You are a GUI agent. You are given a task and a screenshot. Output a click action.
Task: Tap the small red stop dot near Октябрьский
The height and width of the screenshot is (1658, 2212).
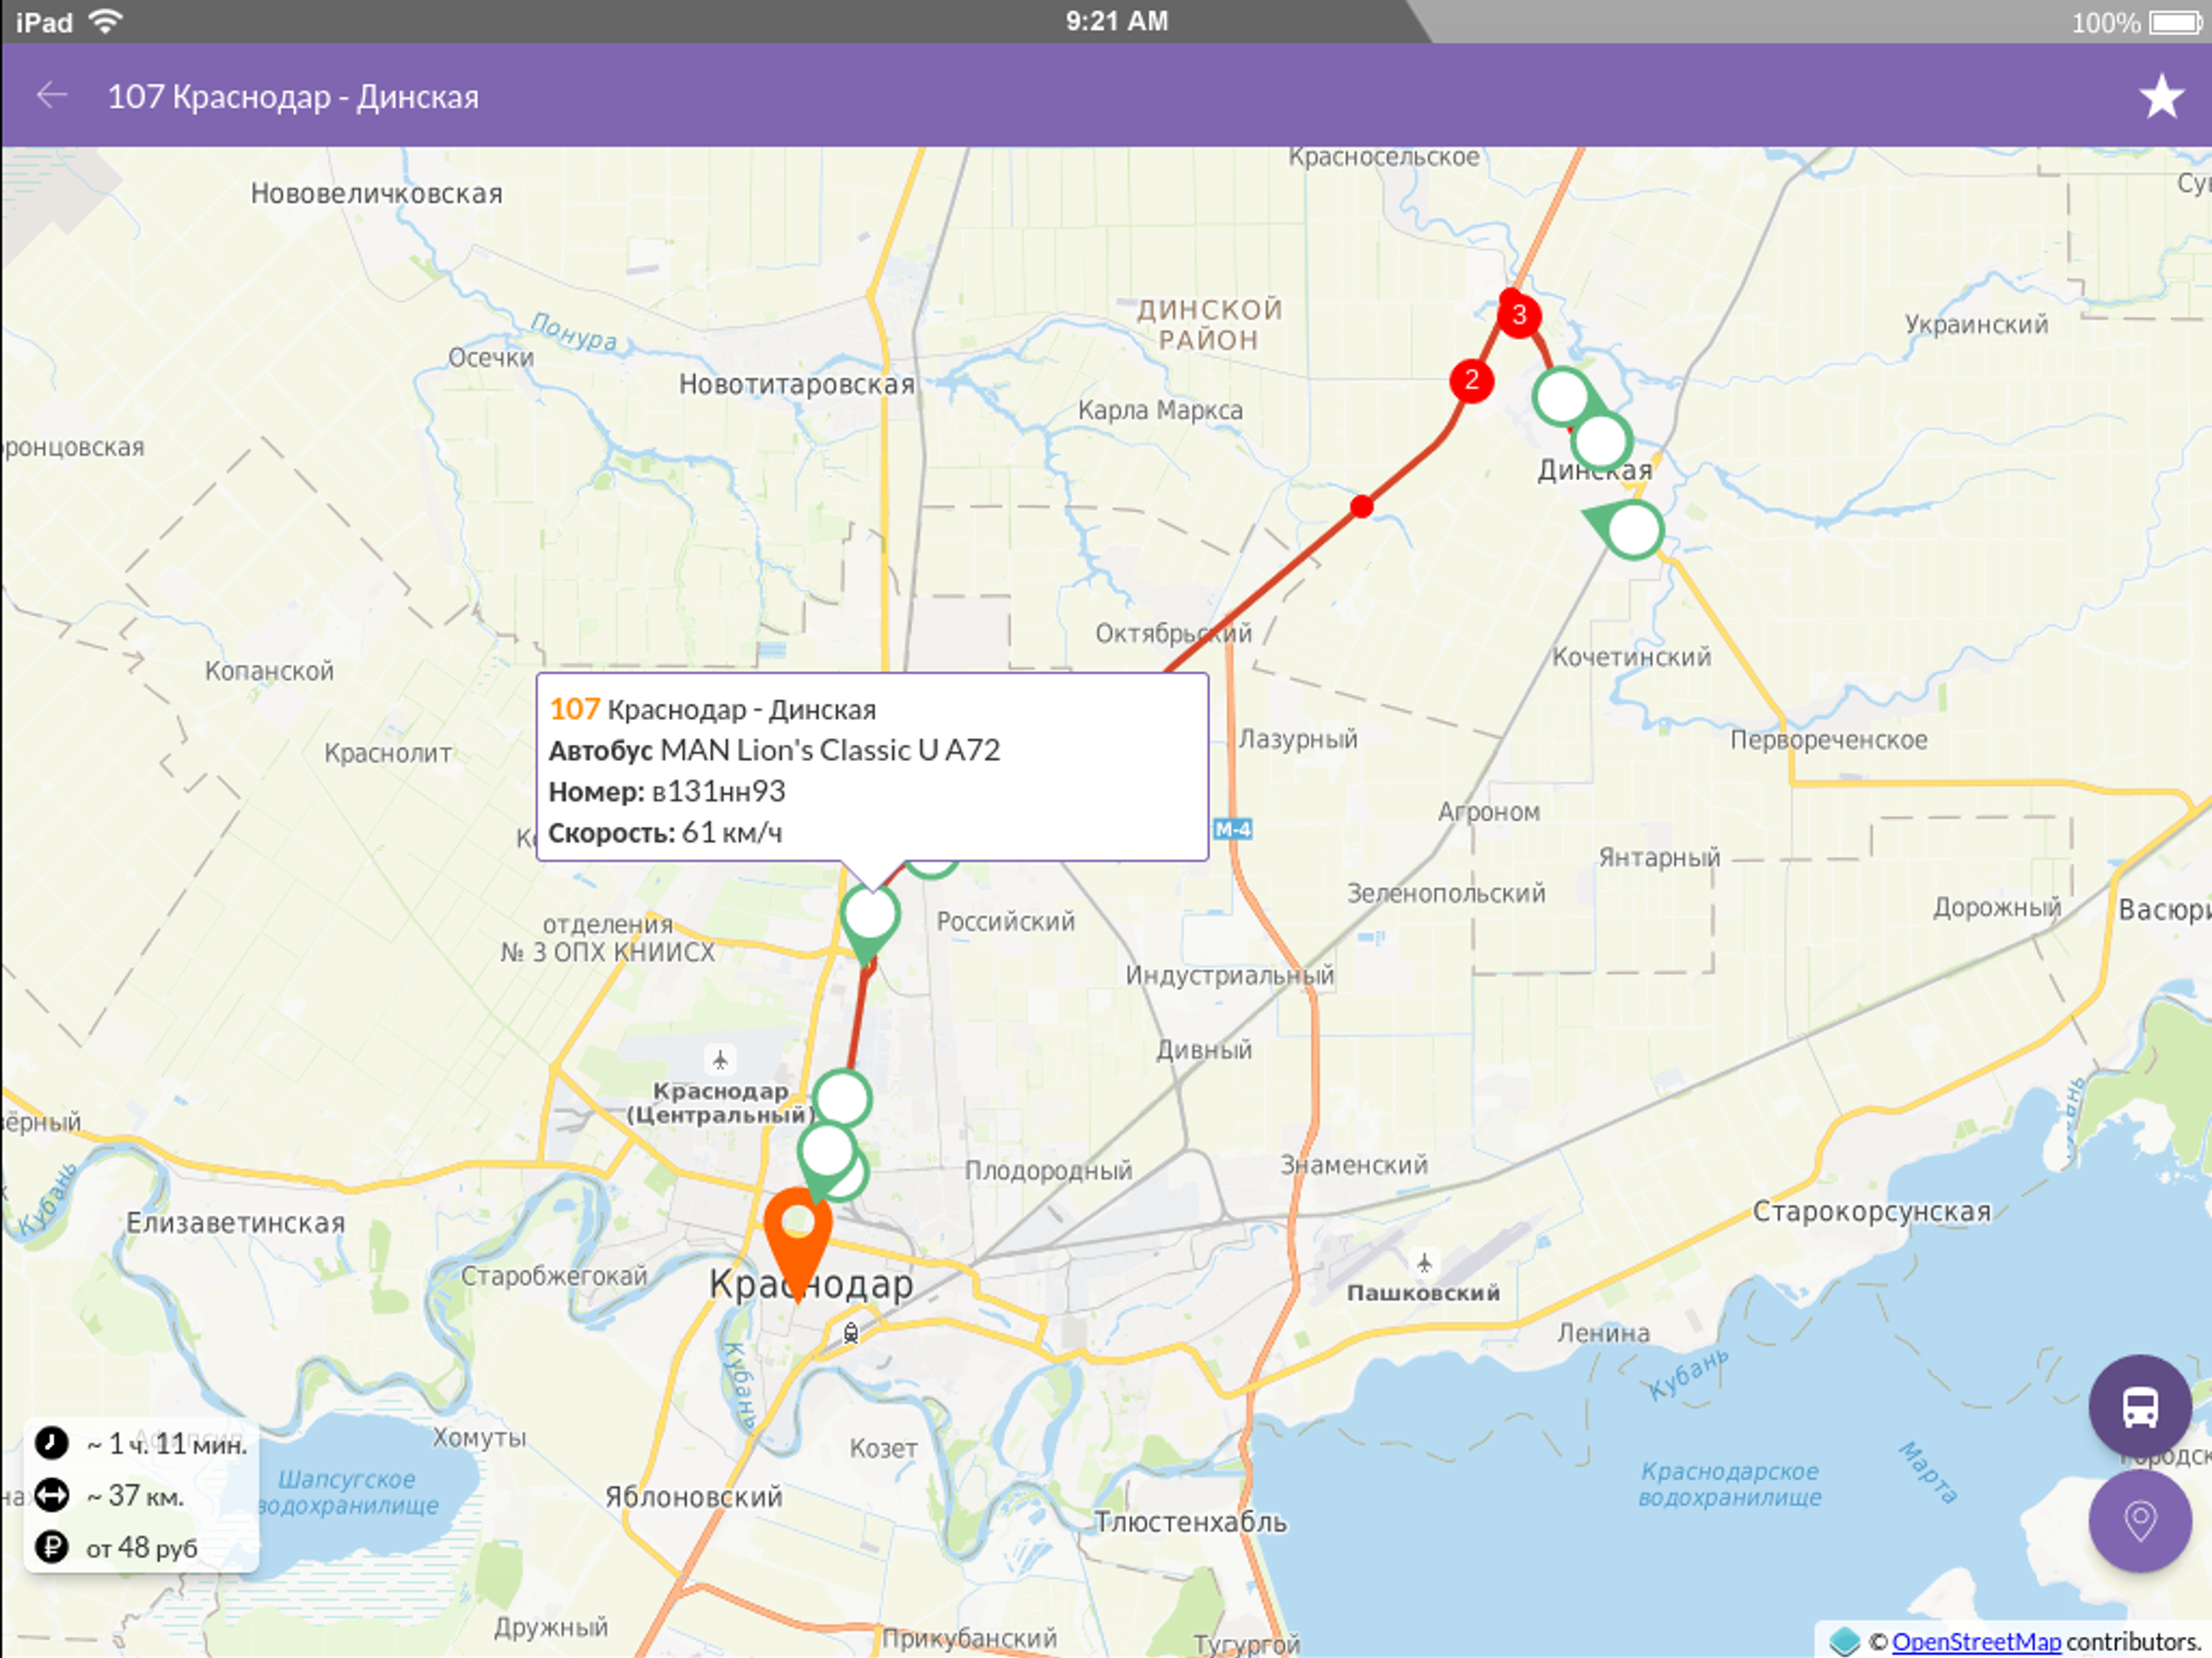point(1361,507)
